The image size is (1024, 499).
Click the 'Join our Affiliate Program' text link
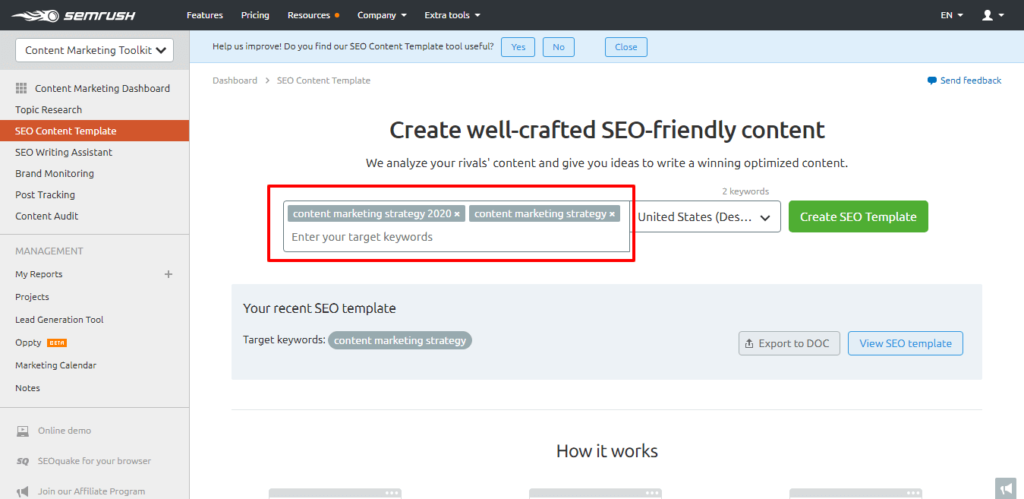pyautogui.click(x=91, y=491)
